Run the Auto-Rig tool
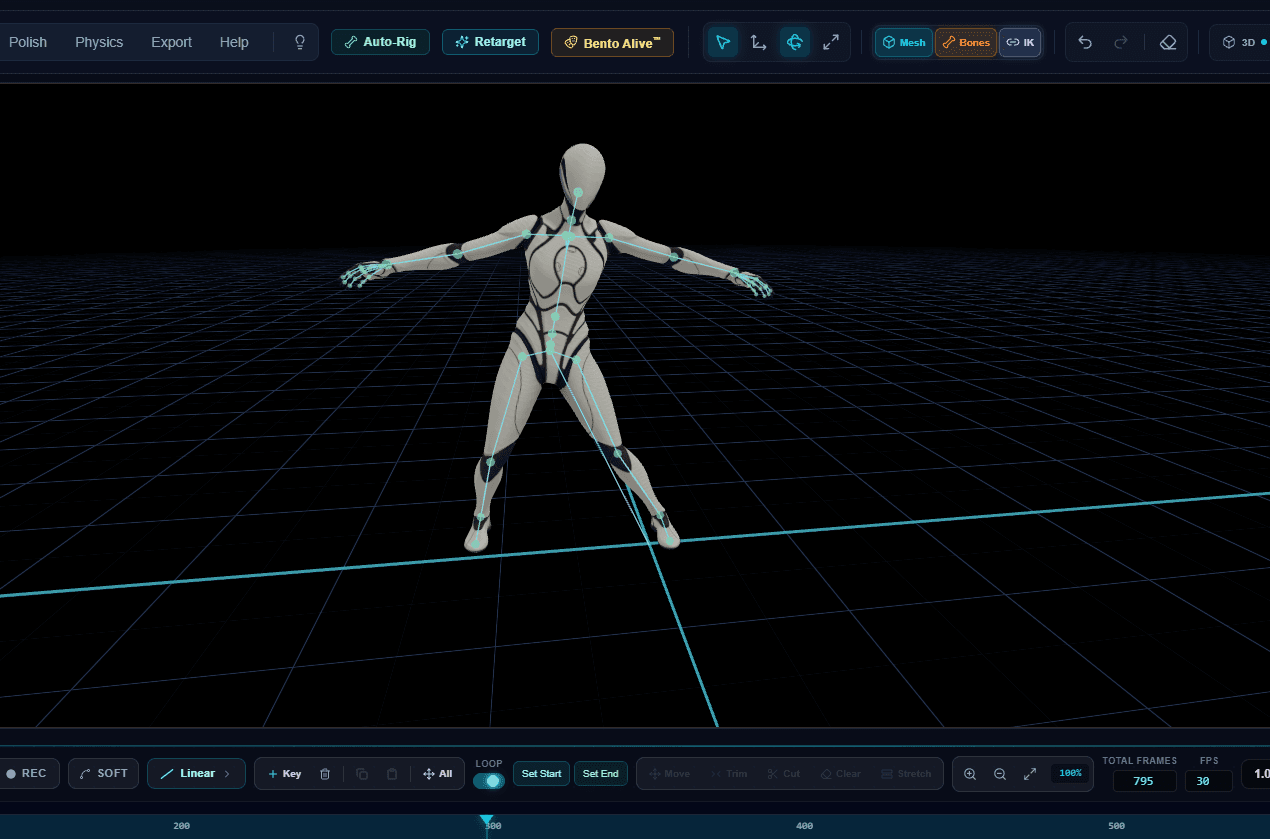 click(x=380, y=42)
